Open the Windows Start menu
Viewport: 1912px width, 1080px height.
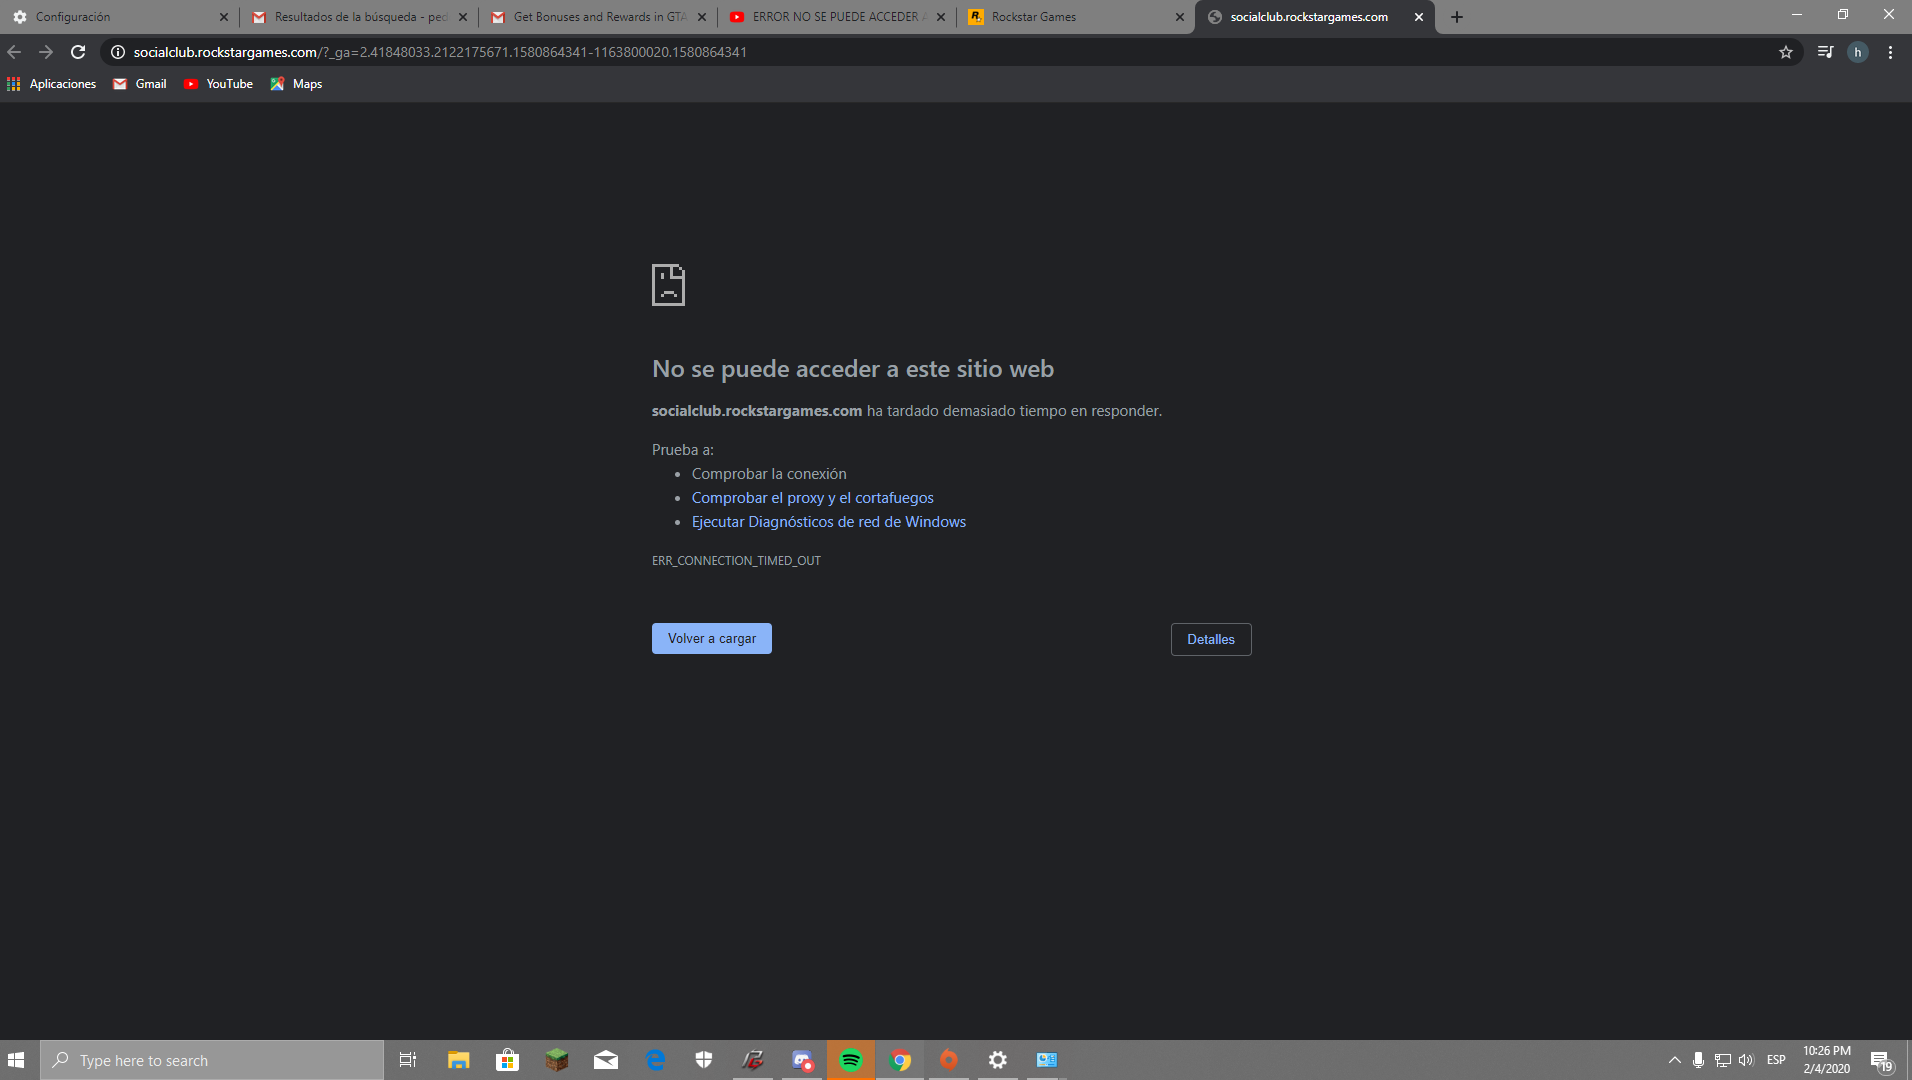click(16, 1060)
